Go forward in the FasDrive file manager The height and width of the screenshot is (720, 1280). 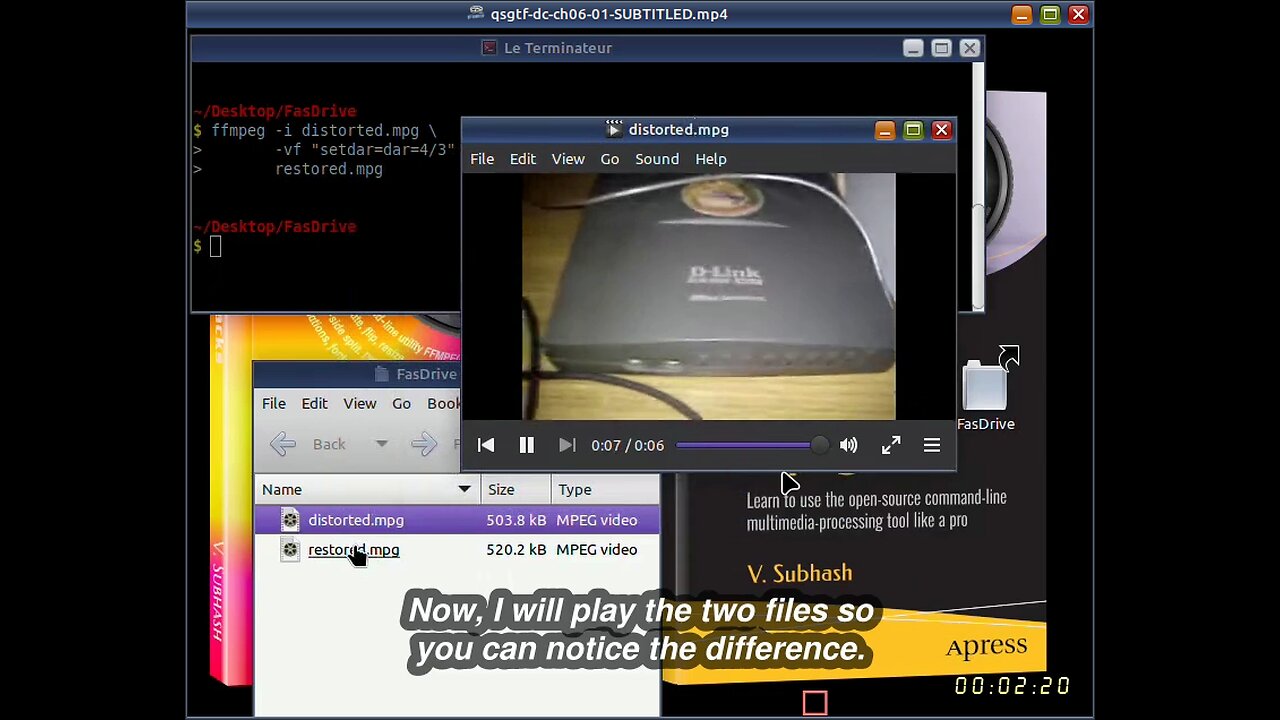tap(424, 444)
